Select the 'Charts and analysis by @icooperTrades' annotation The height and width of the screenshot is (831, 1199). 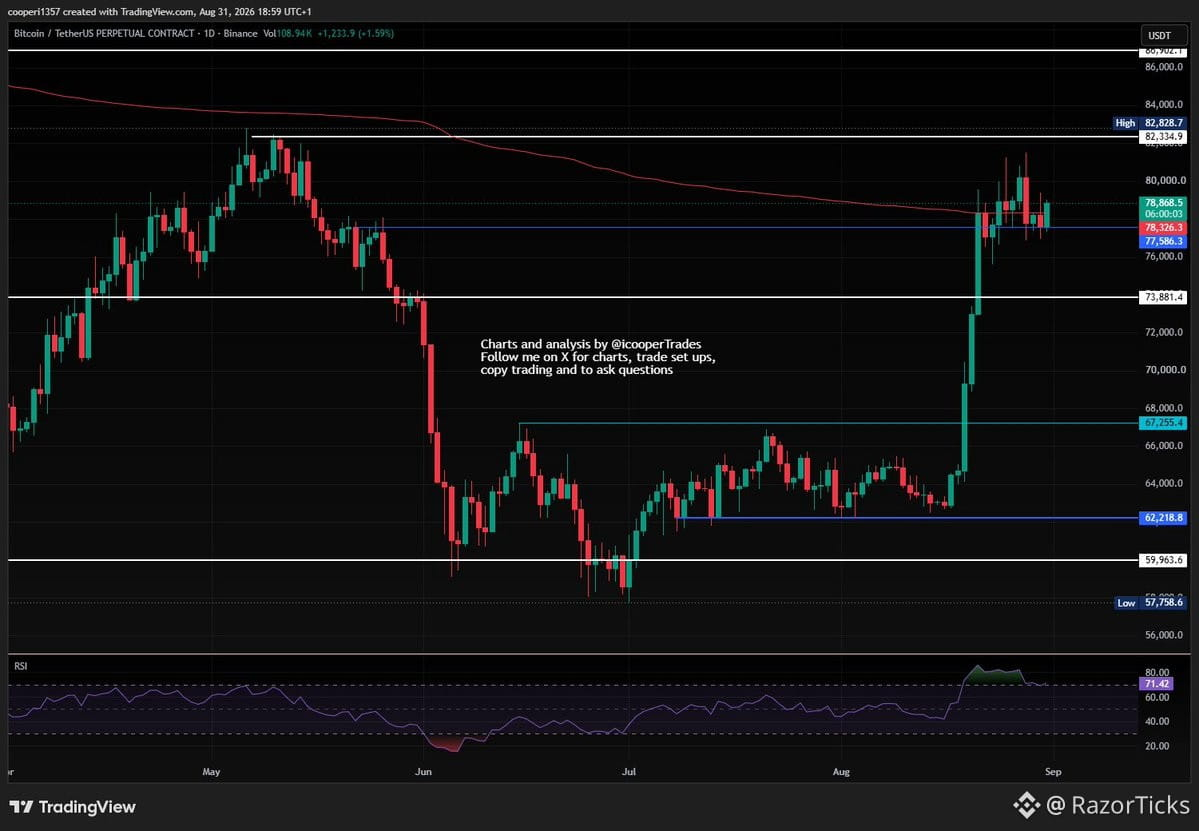pos(590,344)
